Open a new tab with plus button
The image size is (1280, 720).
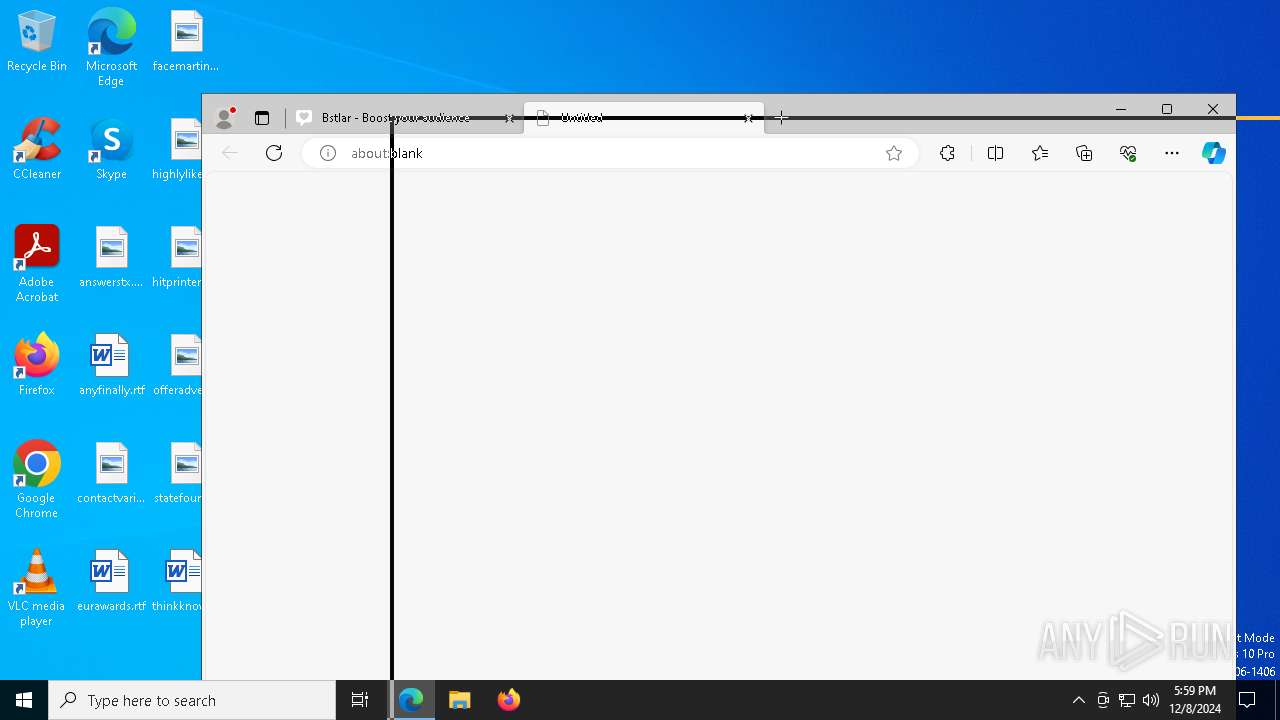781,118
